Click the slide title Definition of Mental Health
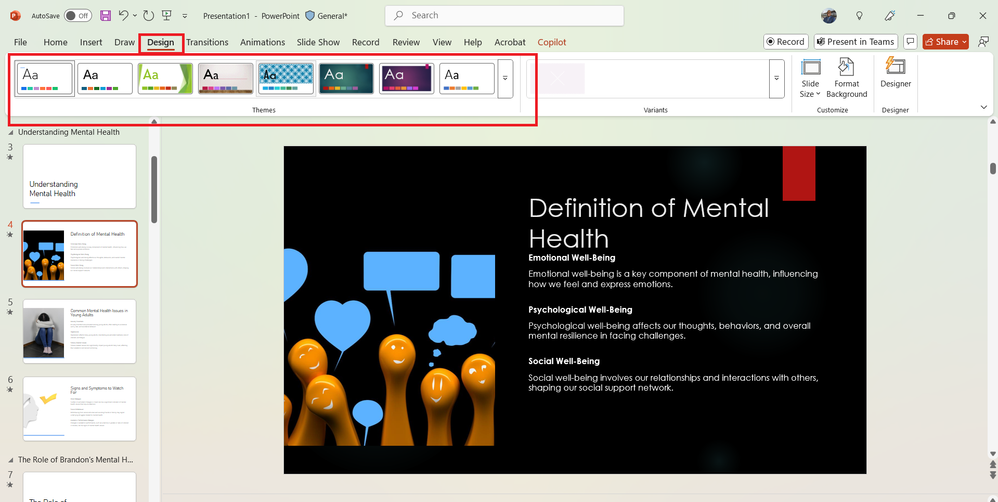The width and height of the screenshot is (998, 502). pos(649,223)
